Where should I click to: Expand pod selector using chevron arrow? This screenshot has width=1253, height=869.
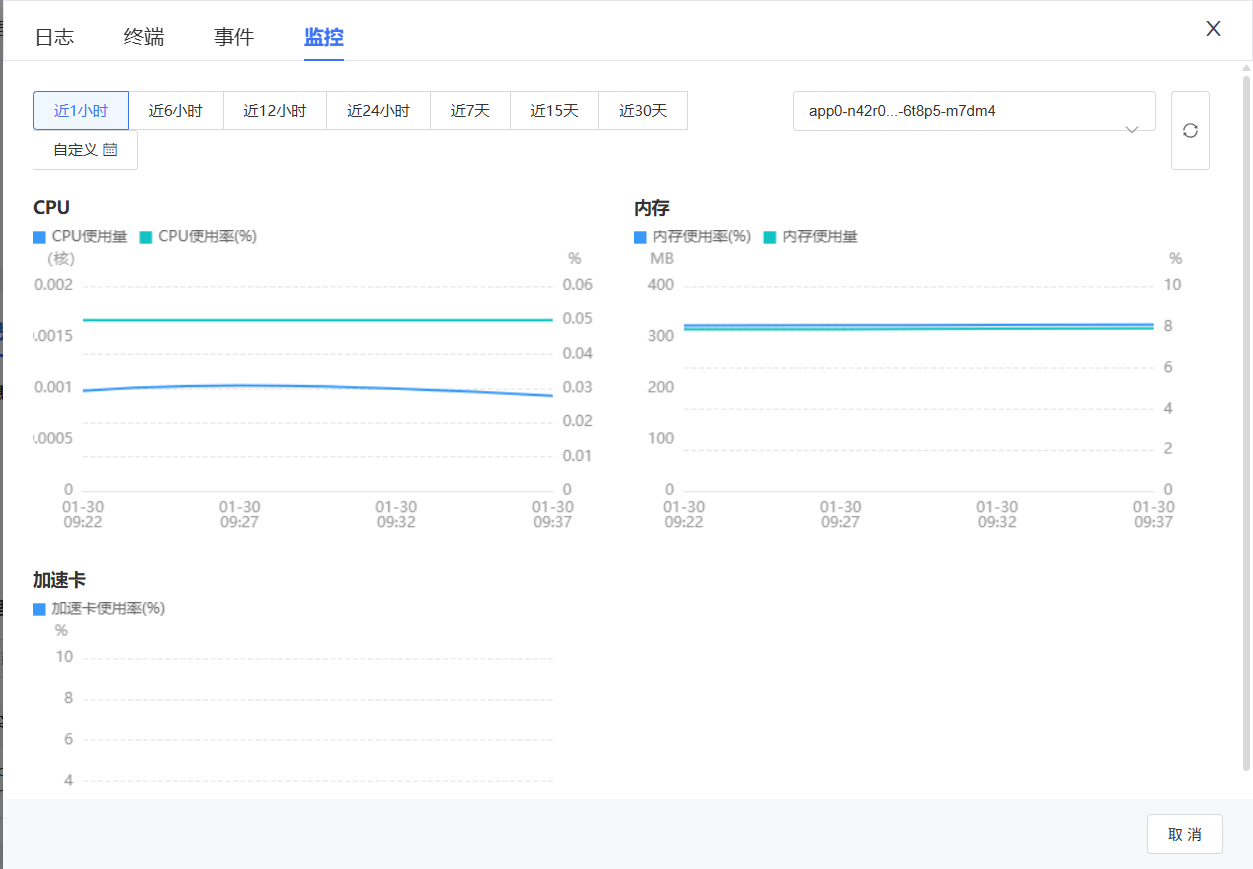coord(1132,130)
